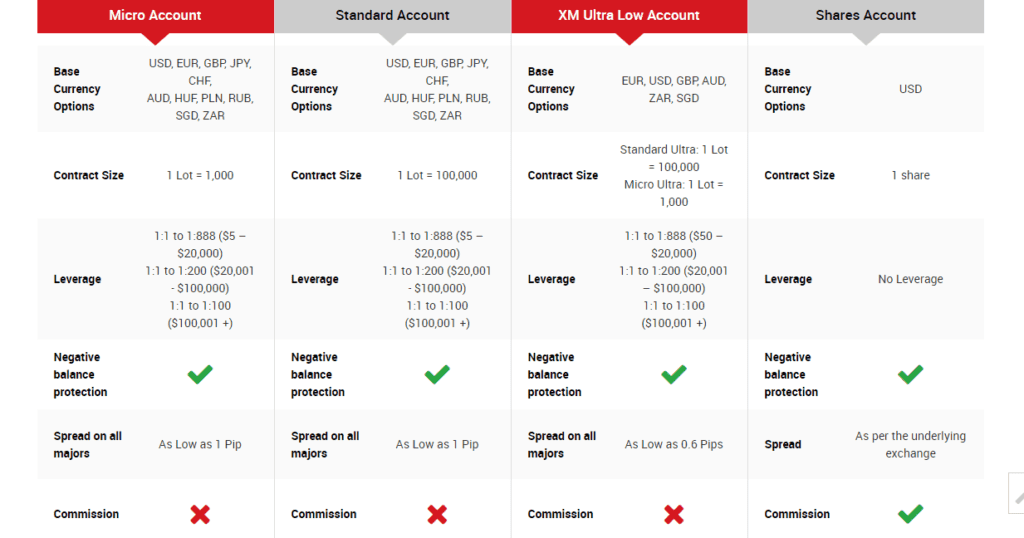
Task: Click green checkmark for Ultra Low negative balance protection
Action: click(x=673, y=374)
